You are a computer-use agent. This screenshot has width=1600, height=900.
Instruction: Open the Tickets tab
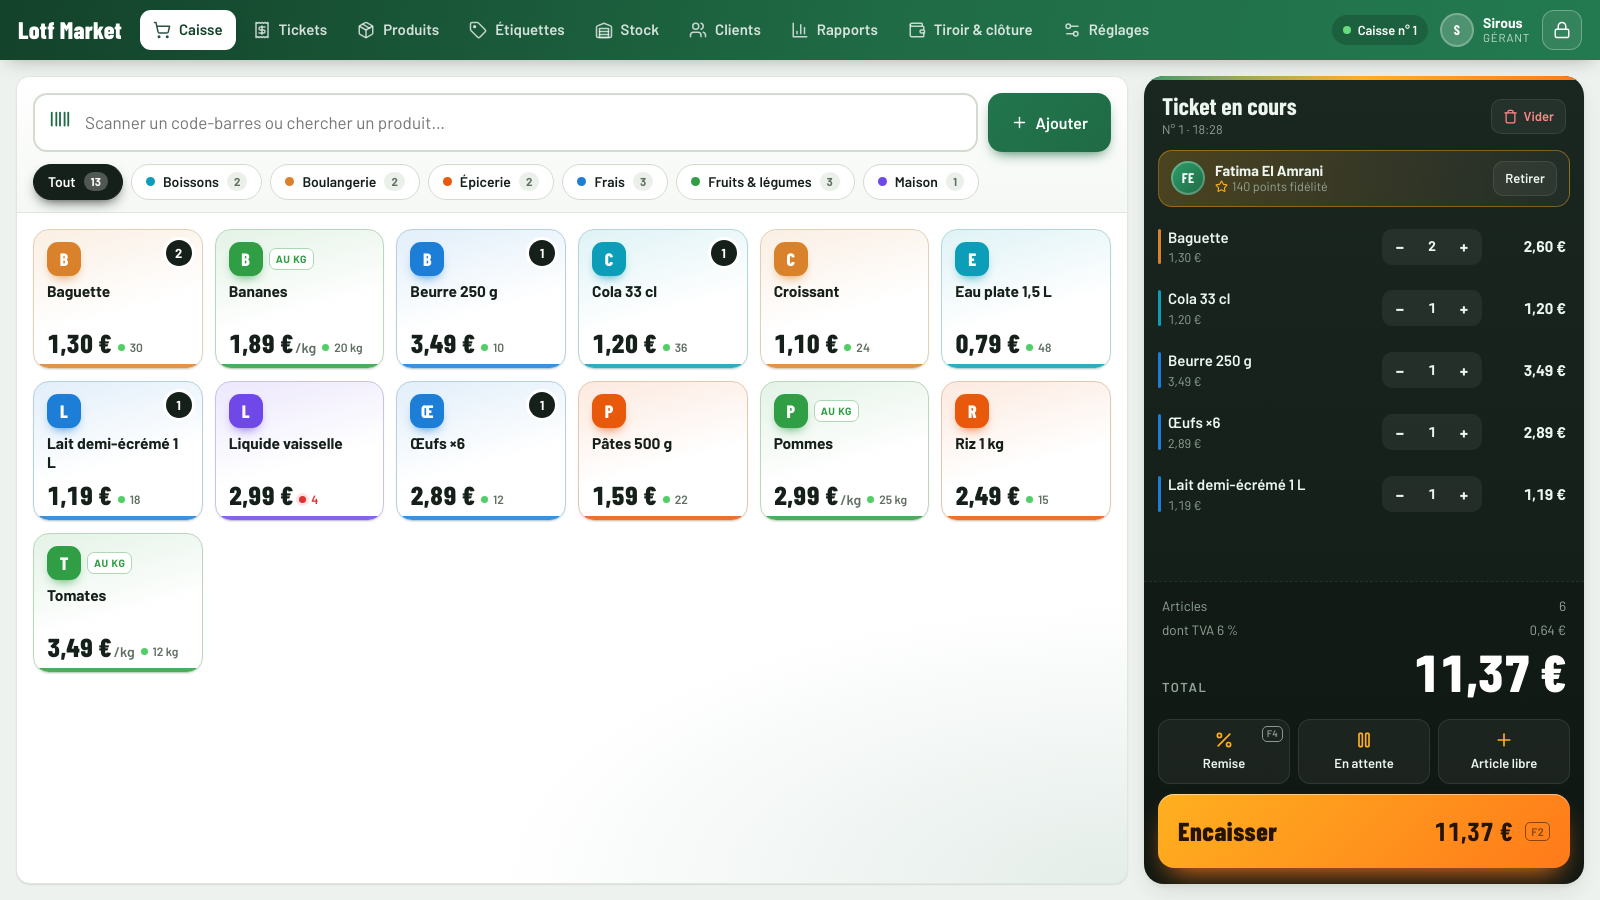coord(290,30)
